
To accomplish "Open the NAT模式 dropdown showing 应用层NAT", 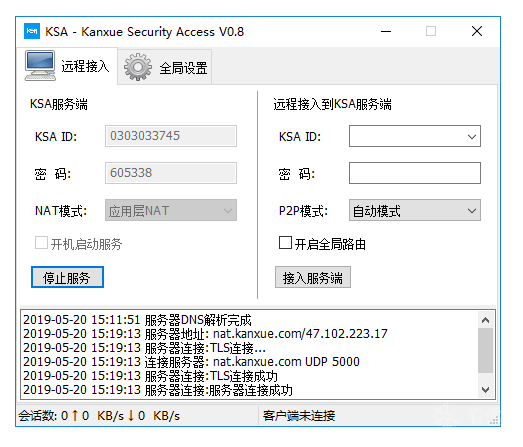I will point(171,210).
